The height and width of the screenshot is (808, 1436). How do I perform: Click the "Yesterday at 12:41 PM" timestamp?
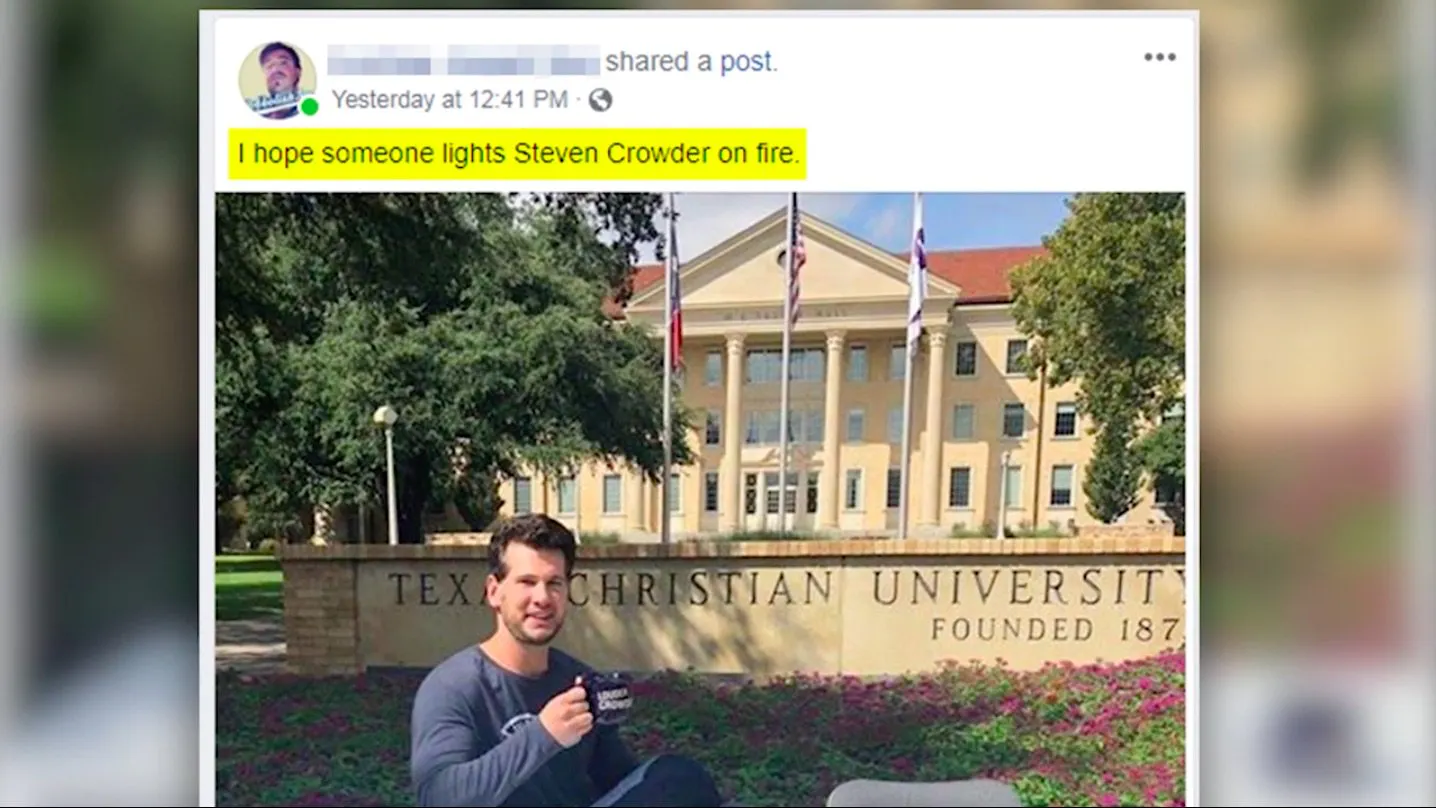(x=449, y=100)
